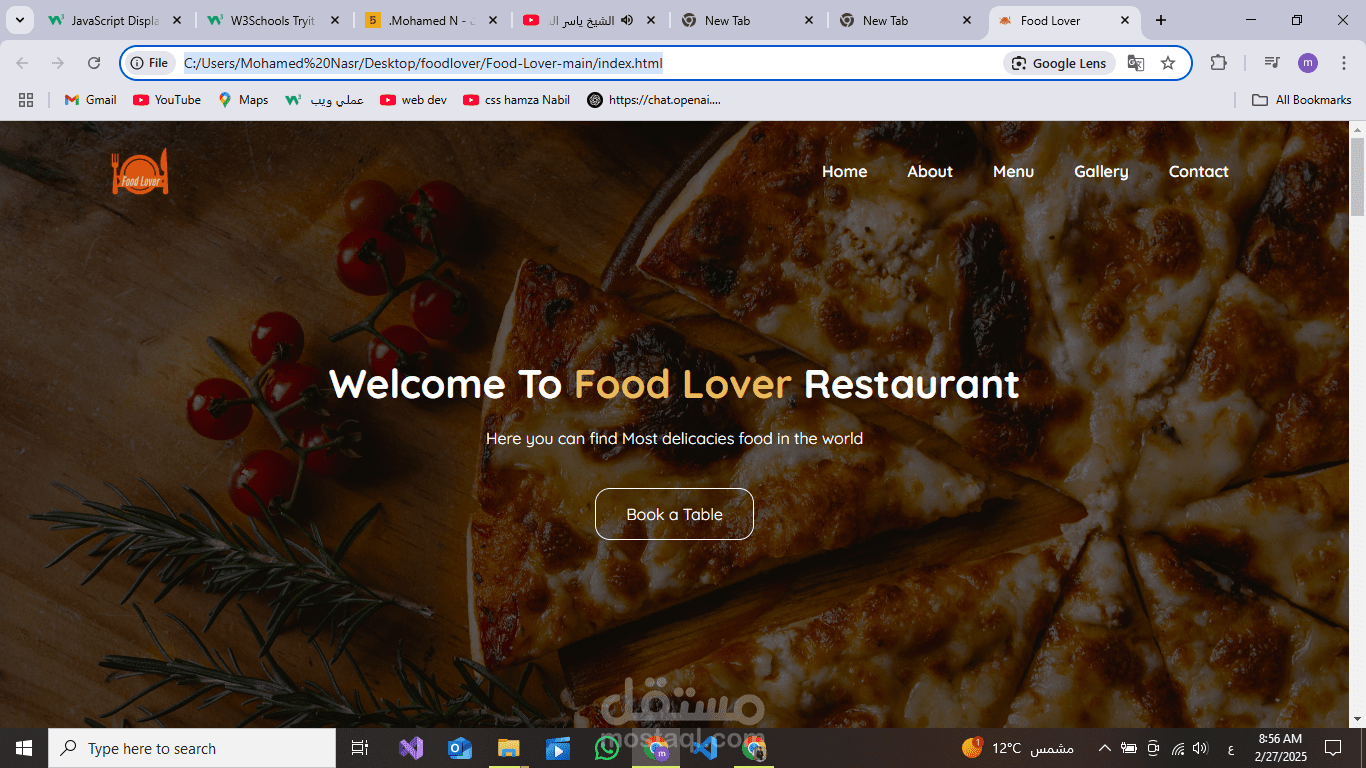The image size is (1366, 768).
Task: Open the volume speaker icon
Action: tap(1201, 748)
